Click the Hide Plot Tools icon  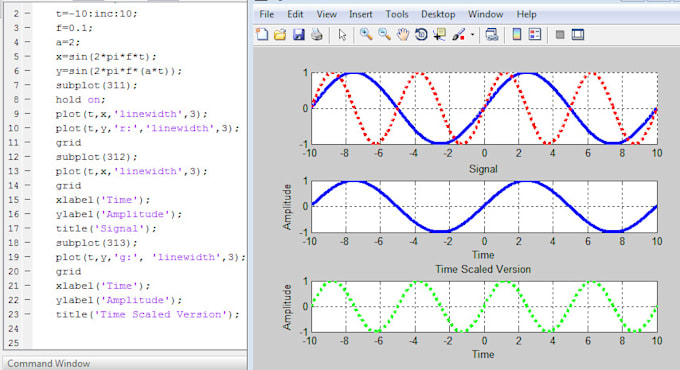point(560,34)
